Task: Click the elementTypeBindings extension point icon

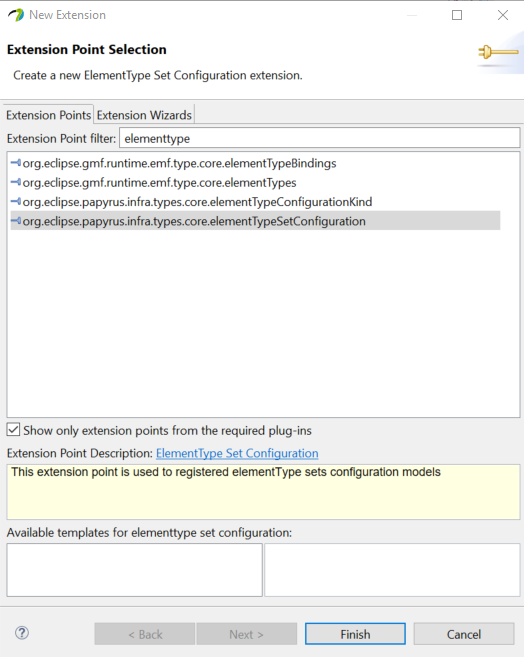Action: coord(16,163)
